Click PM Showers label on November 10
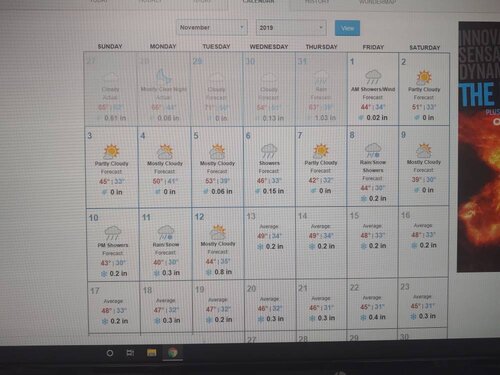This screenshot has height=375, width=500. pos(113,245)
